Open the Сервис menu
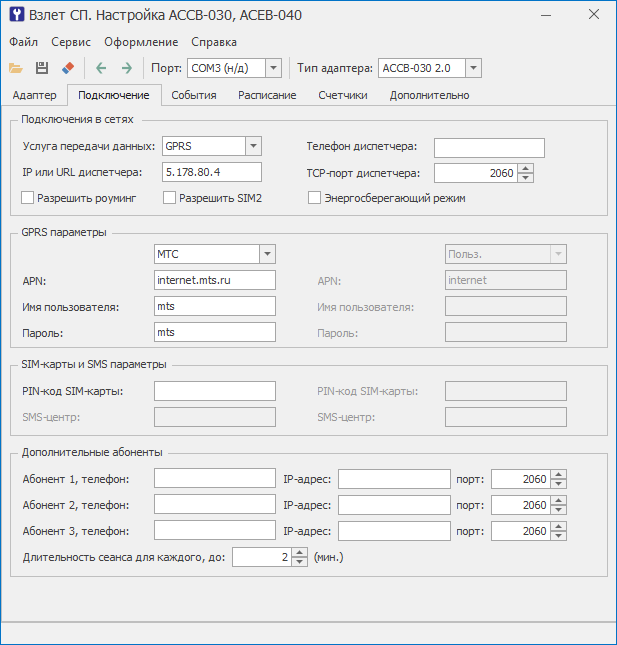This screenshot has height=645, width=617. tap(70, 42)
